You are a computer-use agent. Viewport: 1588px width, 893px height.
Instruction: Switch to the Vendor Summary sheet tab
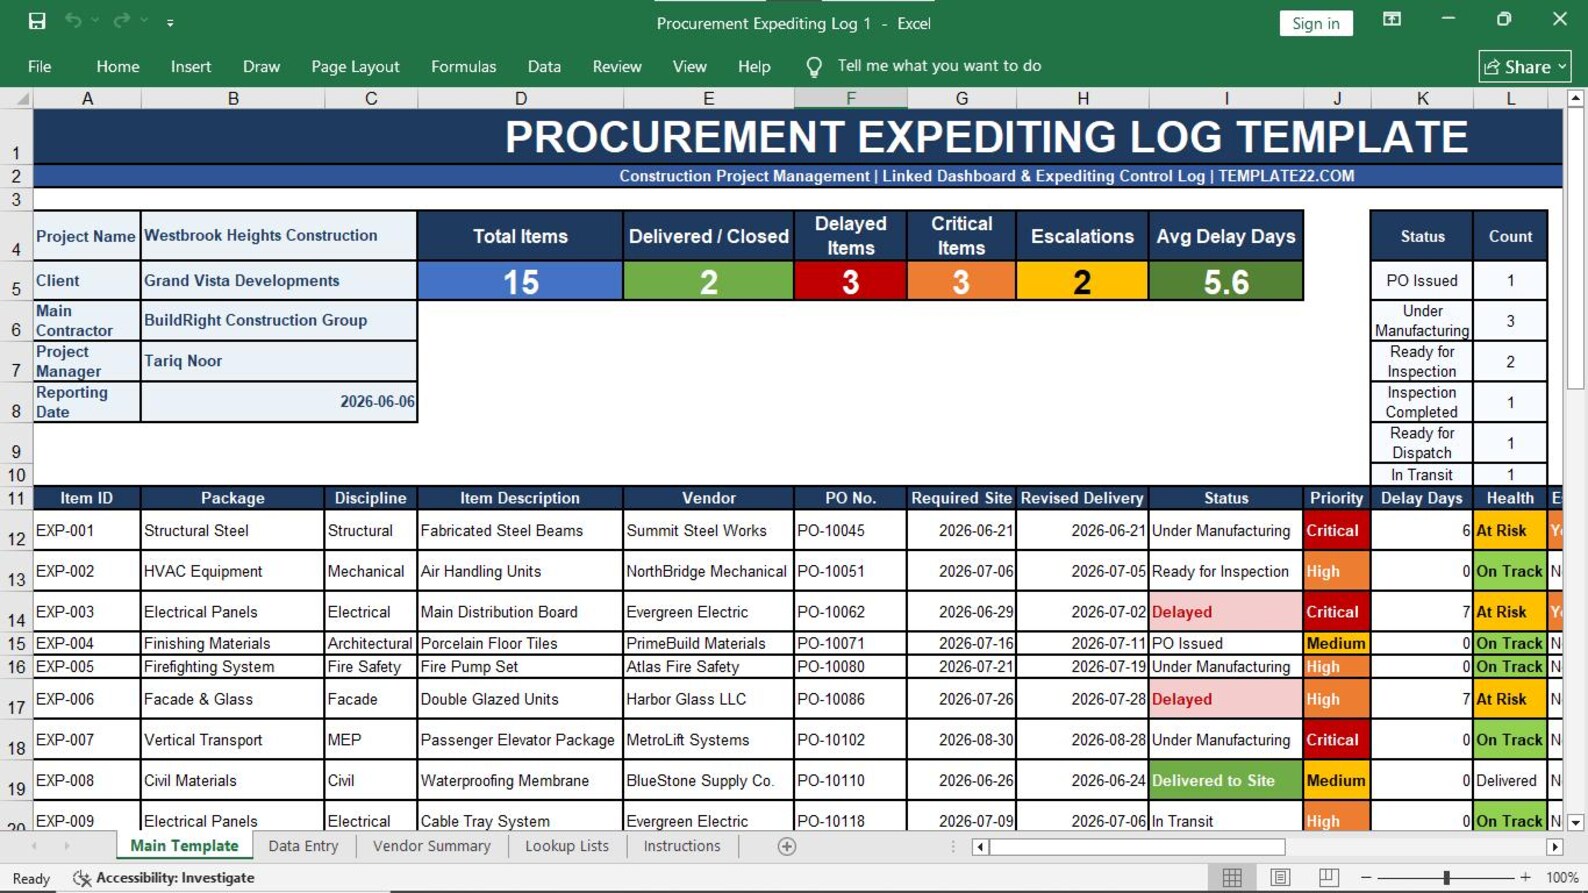coord(432,846)
